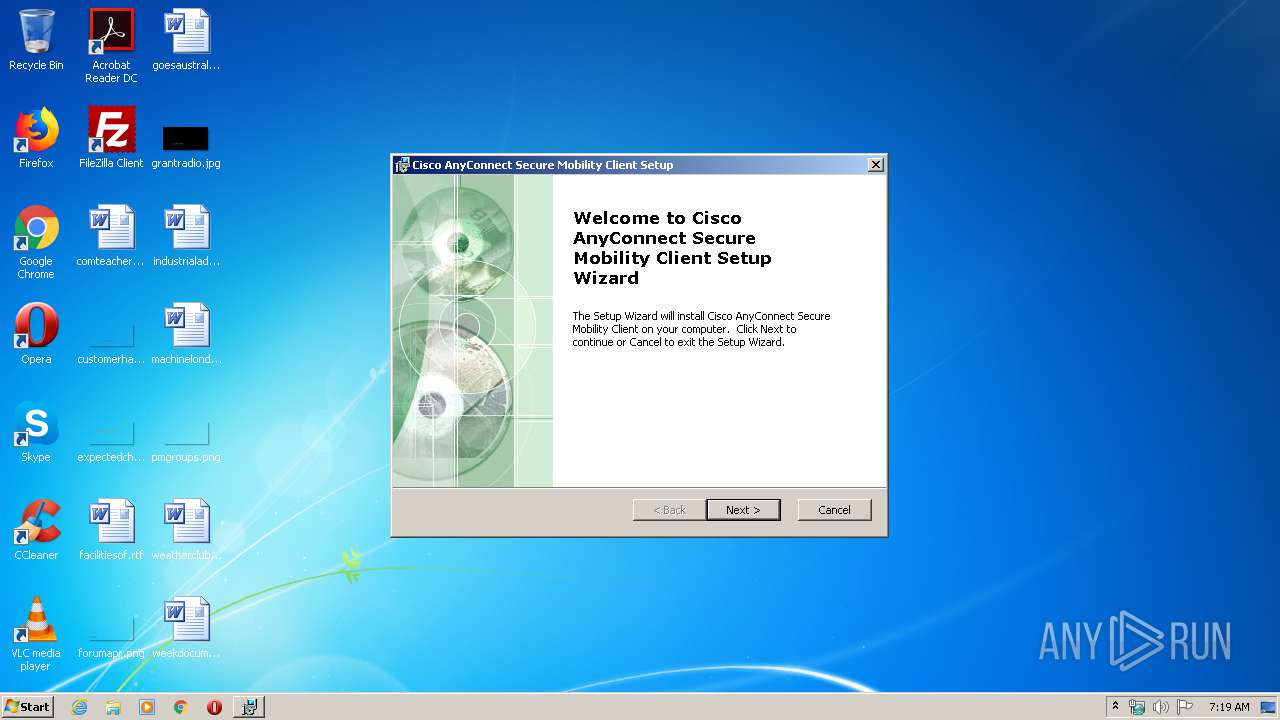Launch the Skype desktop shortcut
Screen dimensions: 1280x720
(x=36, y=432)
